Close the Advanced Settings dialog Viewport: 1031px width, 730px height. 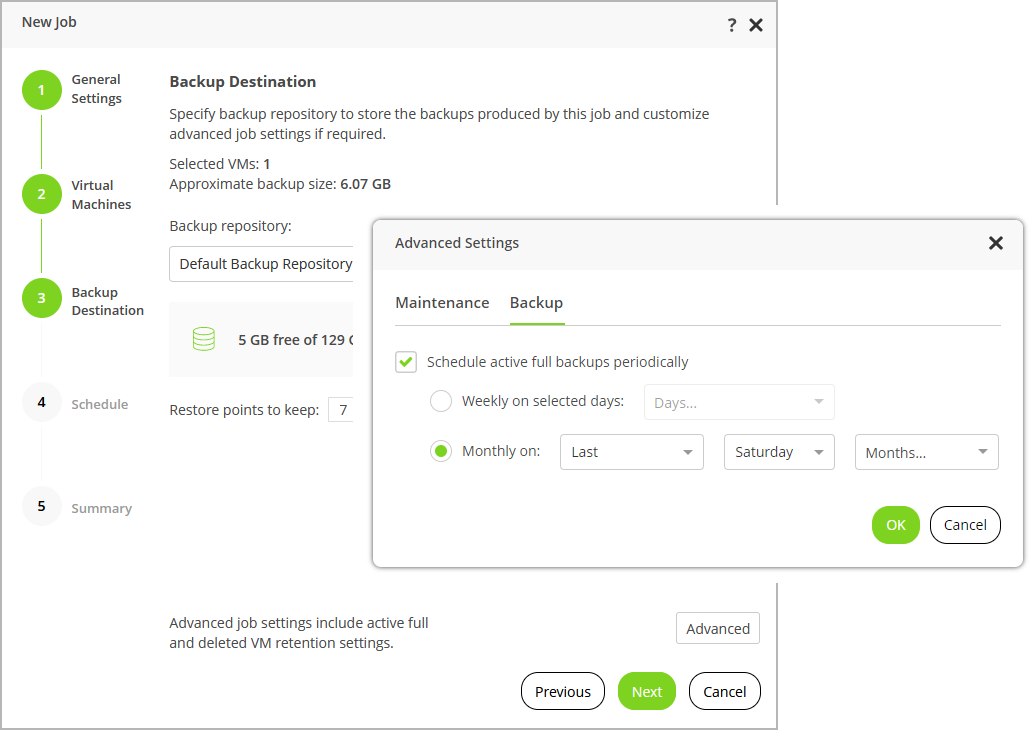click(995, 243)
